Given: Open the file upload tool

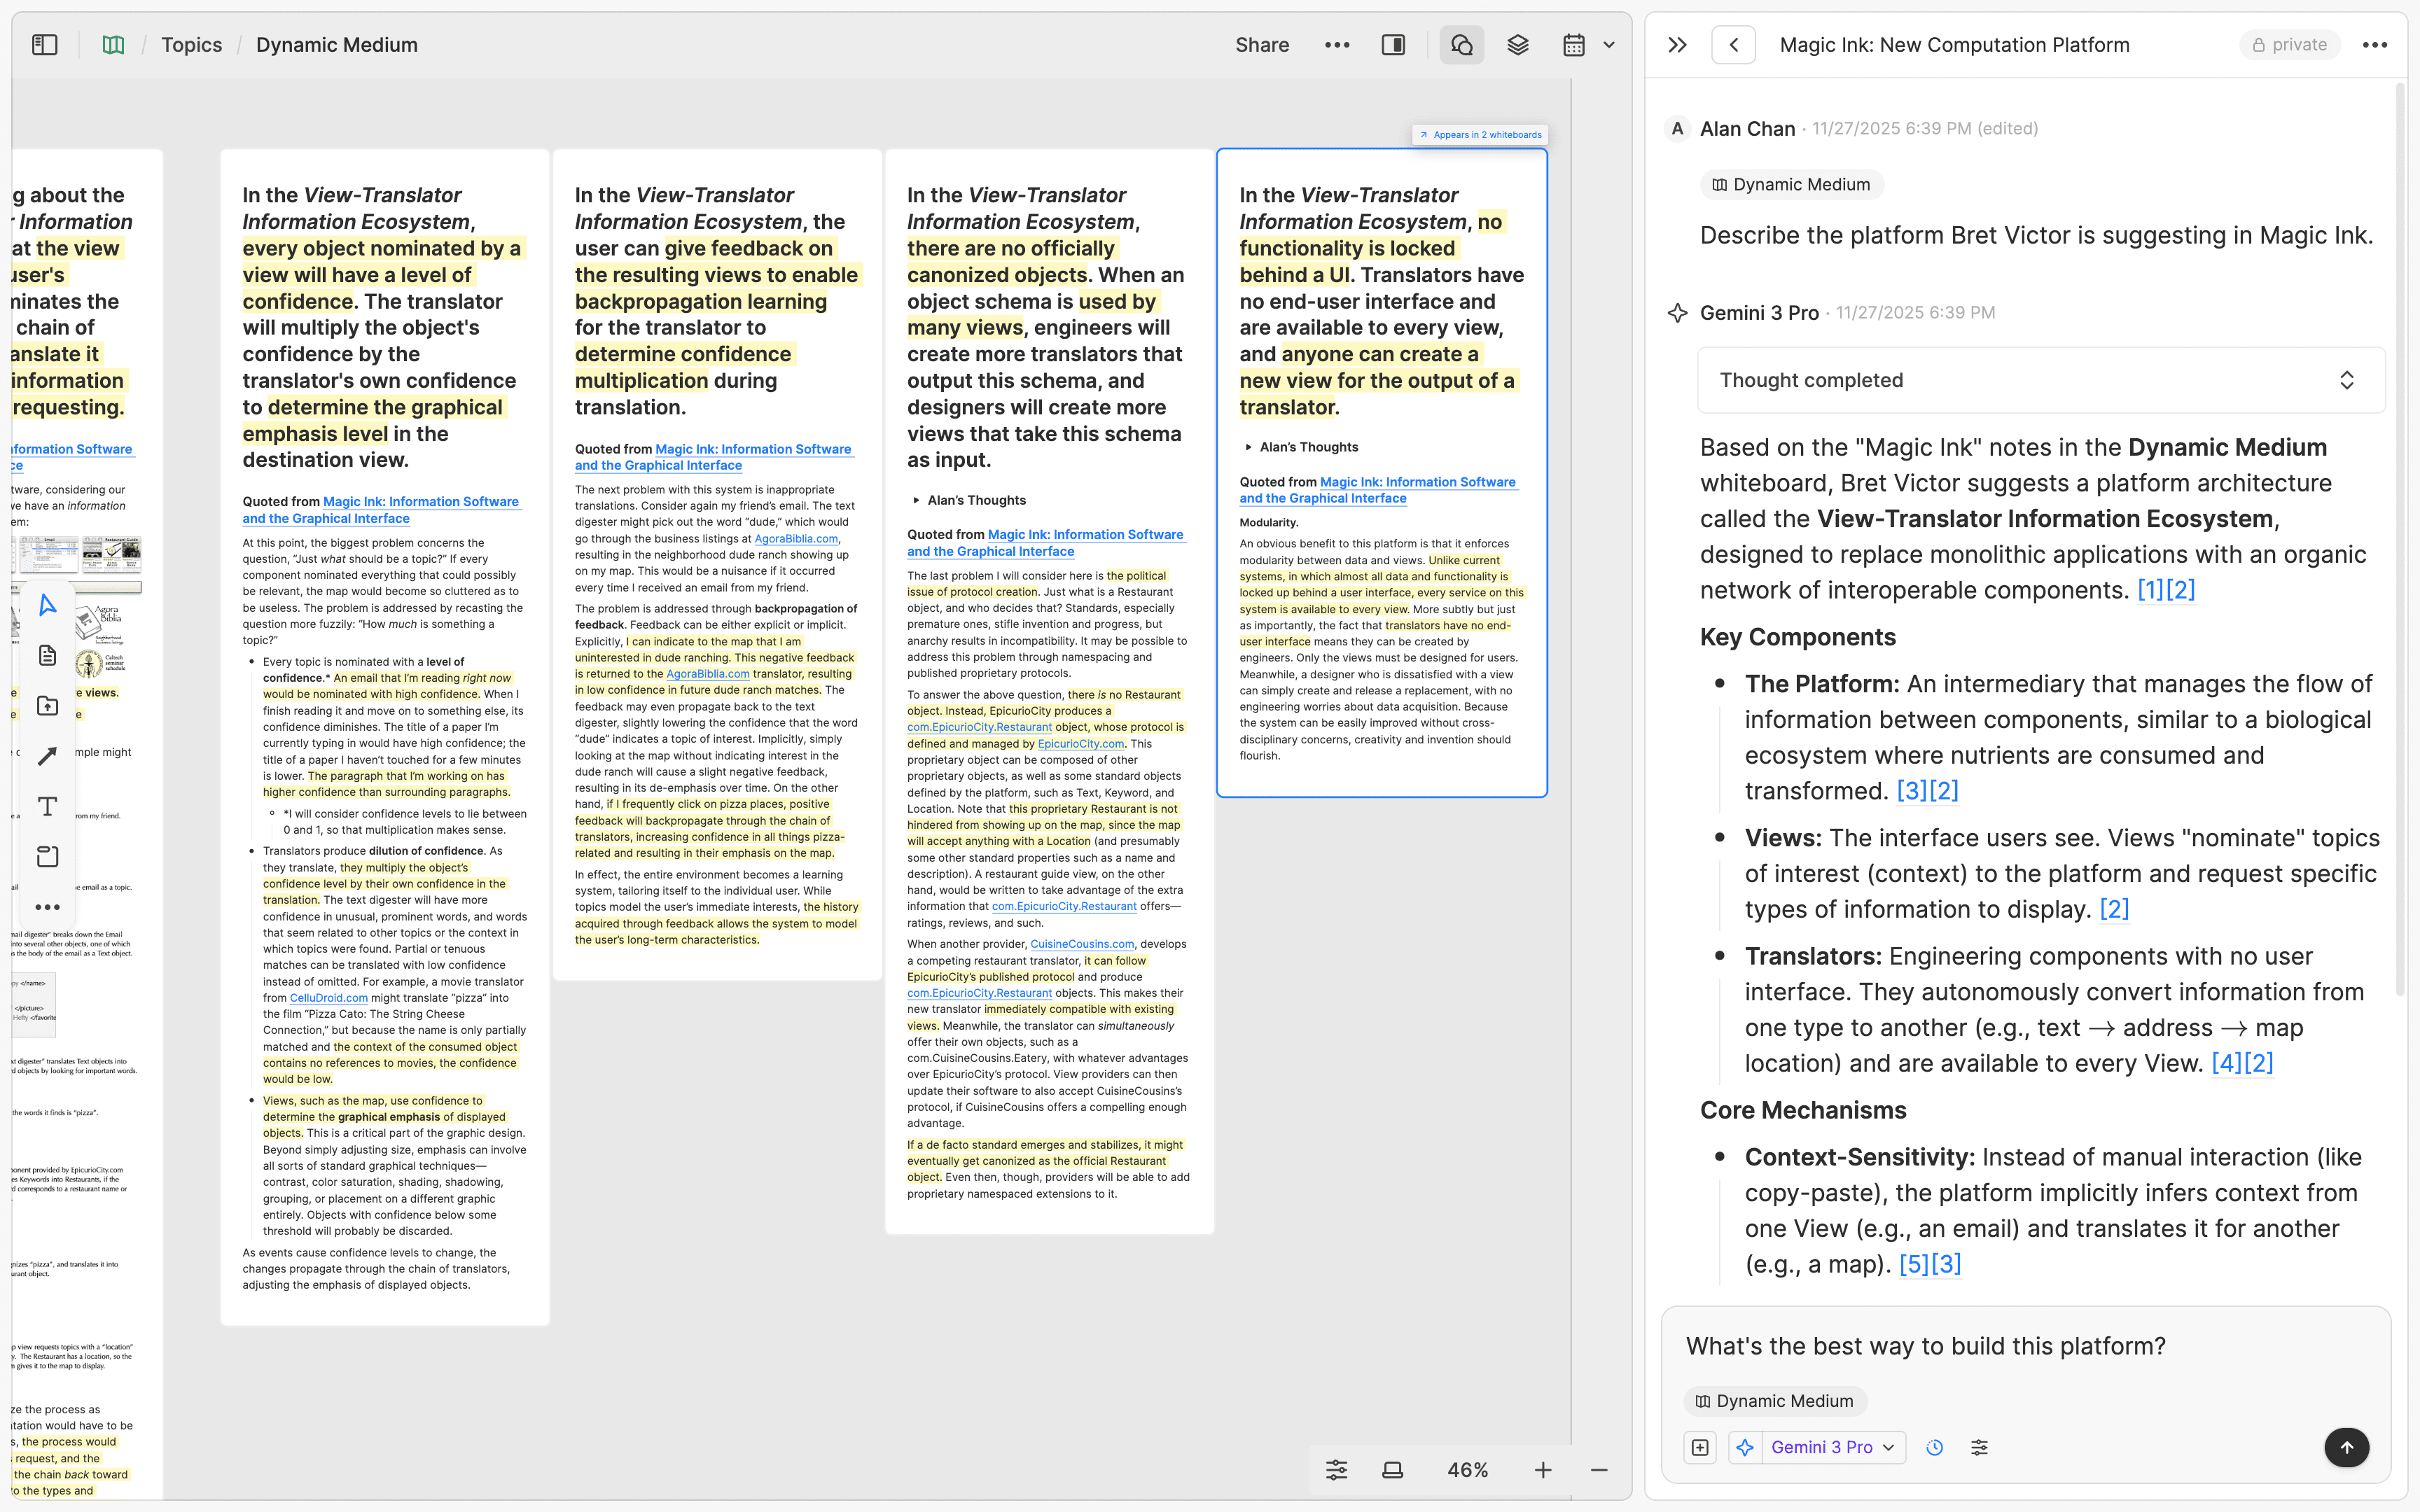Looking at the screenshot, I should coord(47,705).
